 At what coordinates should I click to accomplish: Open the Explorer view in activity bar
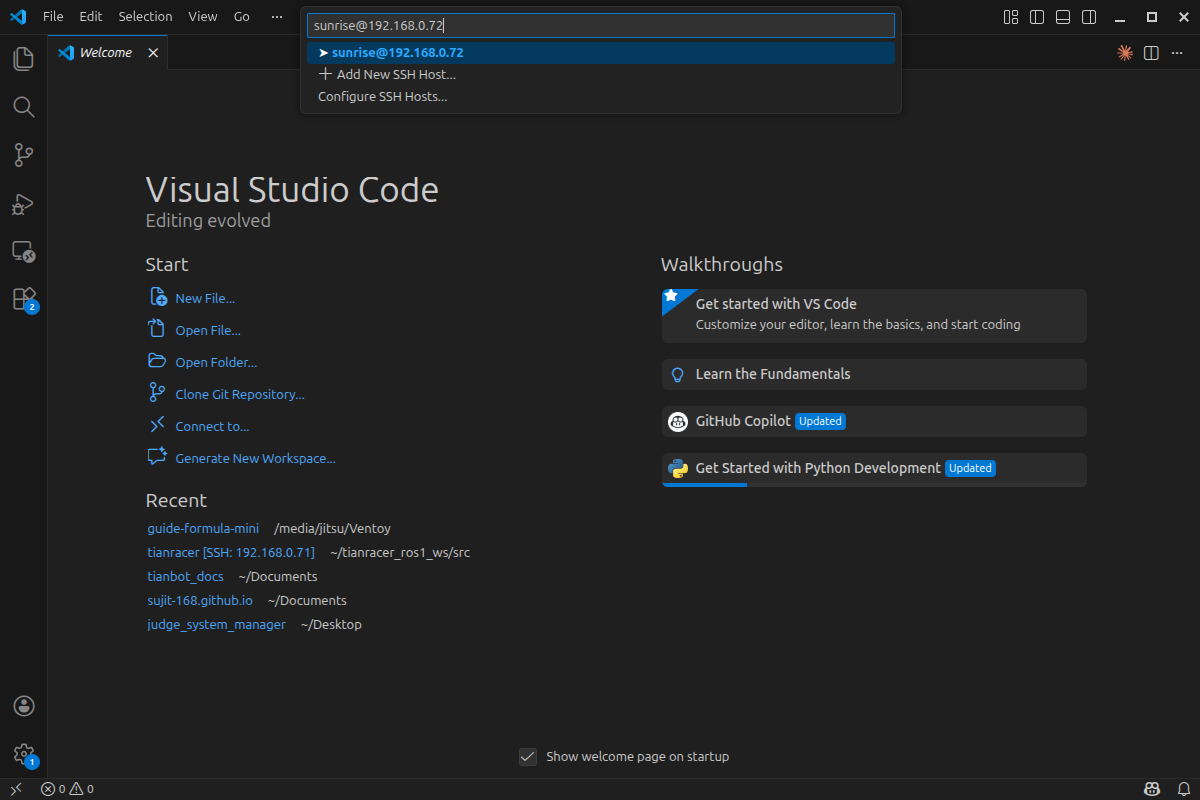click(x=24, y=59)
